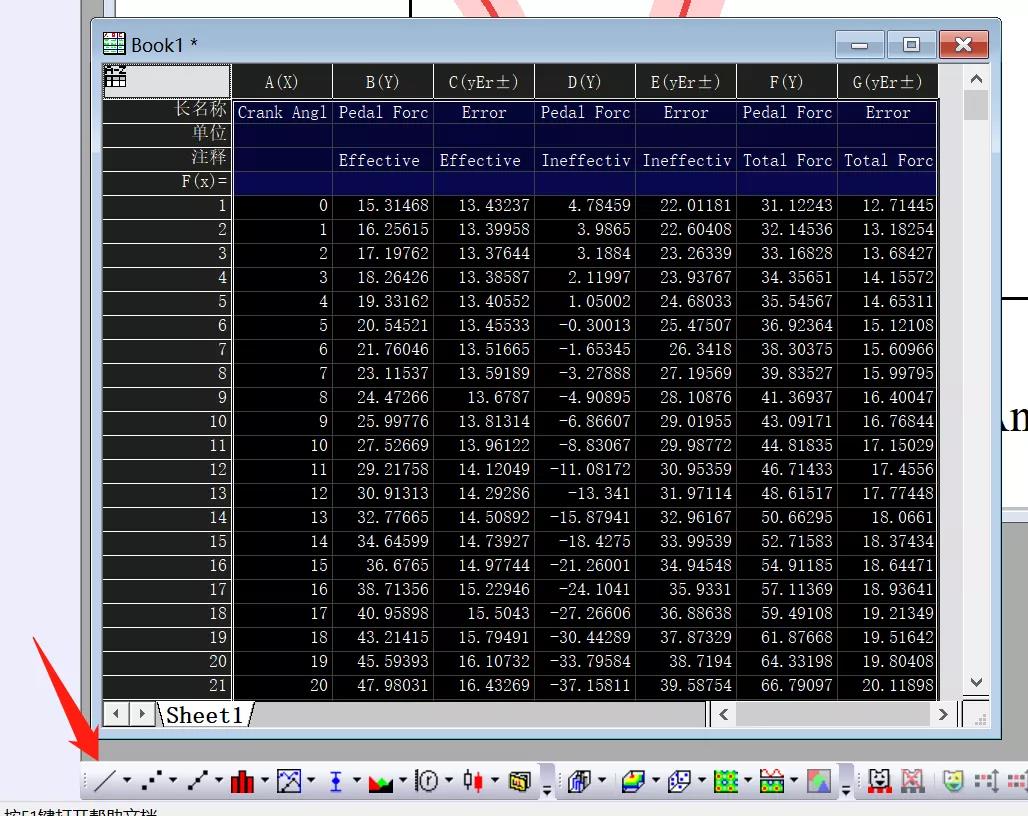Expand the Line + Symbol dropdown arrow
This screenshot has height=816, width=1028.
tap(219, 781)
